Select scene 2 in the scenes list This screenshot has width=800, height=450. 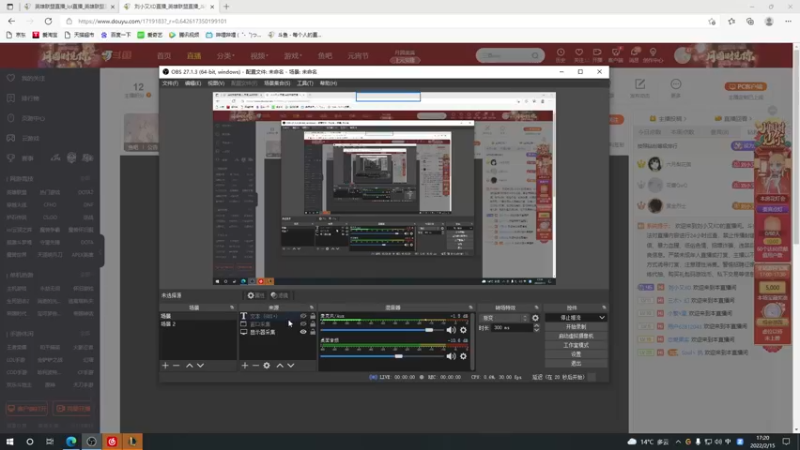click(x=198, y=324)
